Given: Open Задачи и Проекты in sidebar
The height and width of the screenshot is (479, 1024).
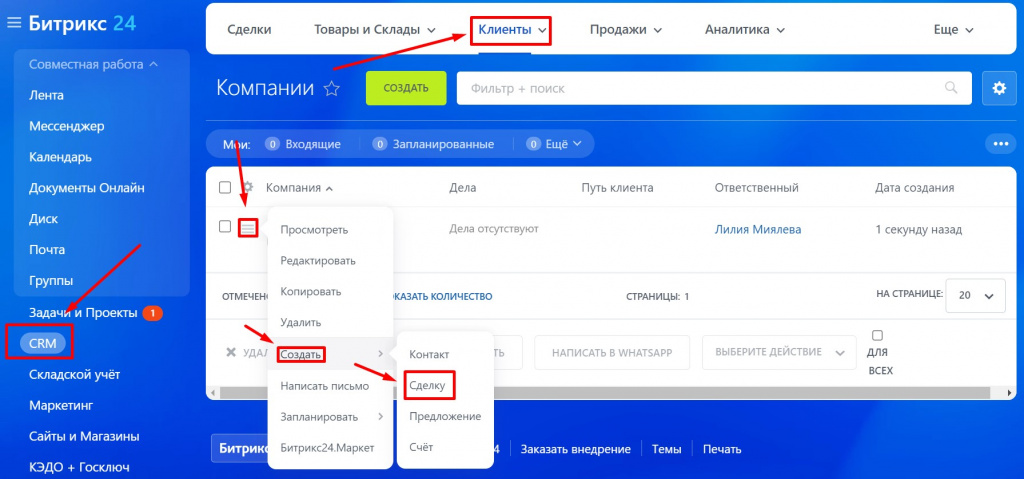Looking at the screenshot, I should coord(83,313).
